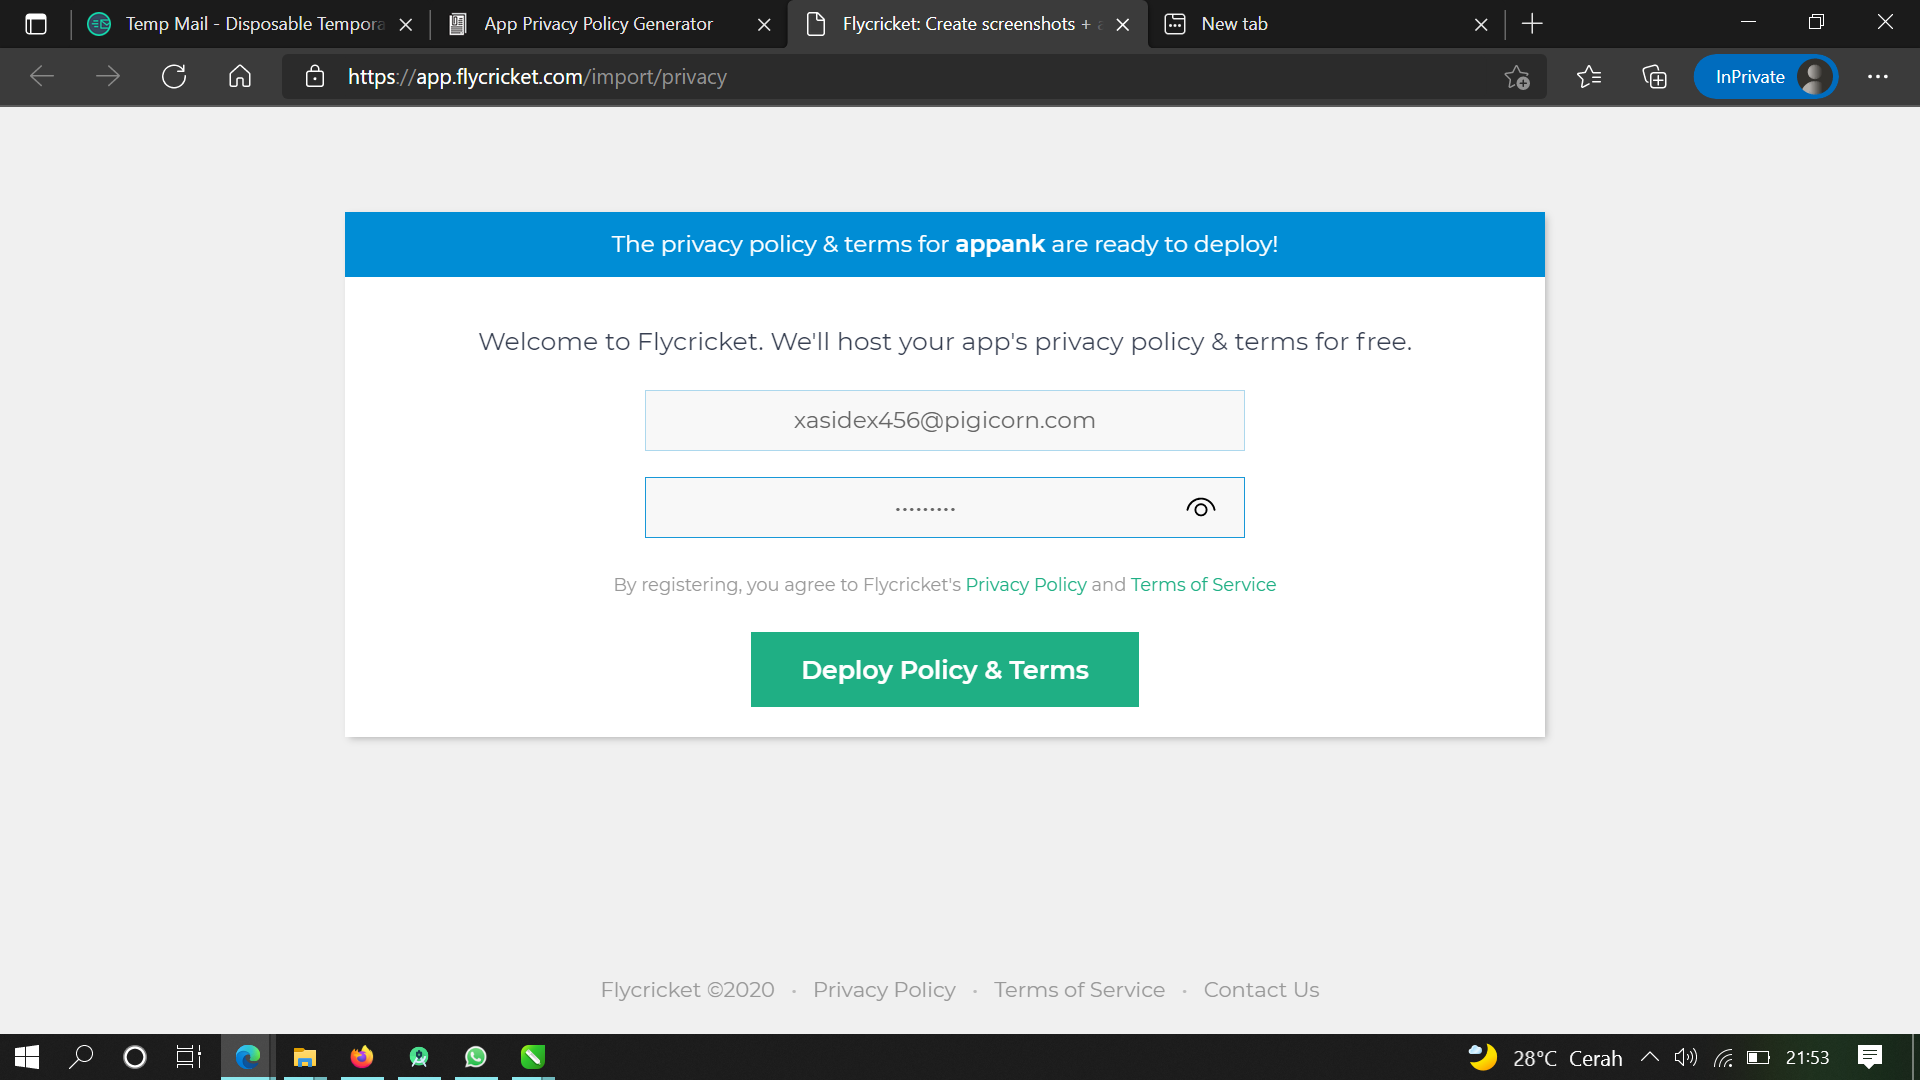Open the Collections panel
1920x1080 pixels.
pos(1655,77)
